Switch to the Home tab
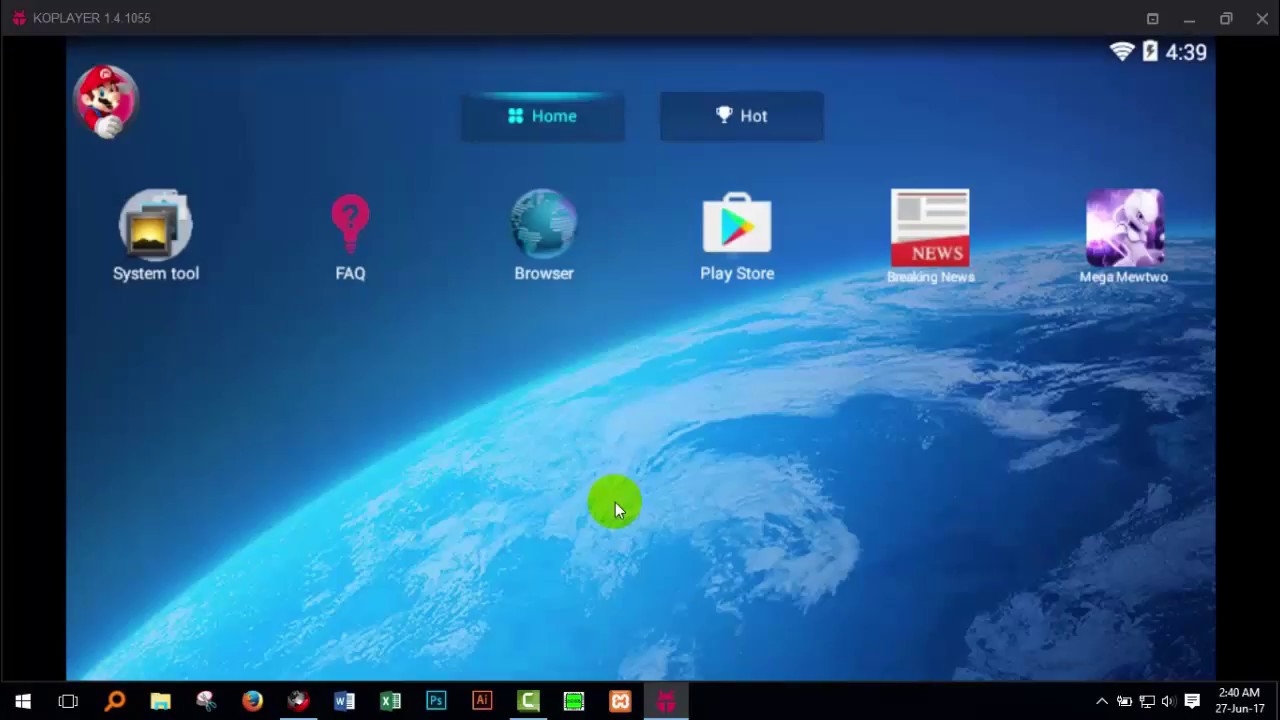The image size is (1280, 720). (543, 116)
